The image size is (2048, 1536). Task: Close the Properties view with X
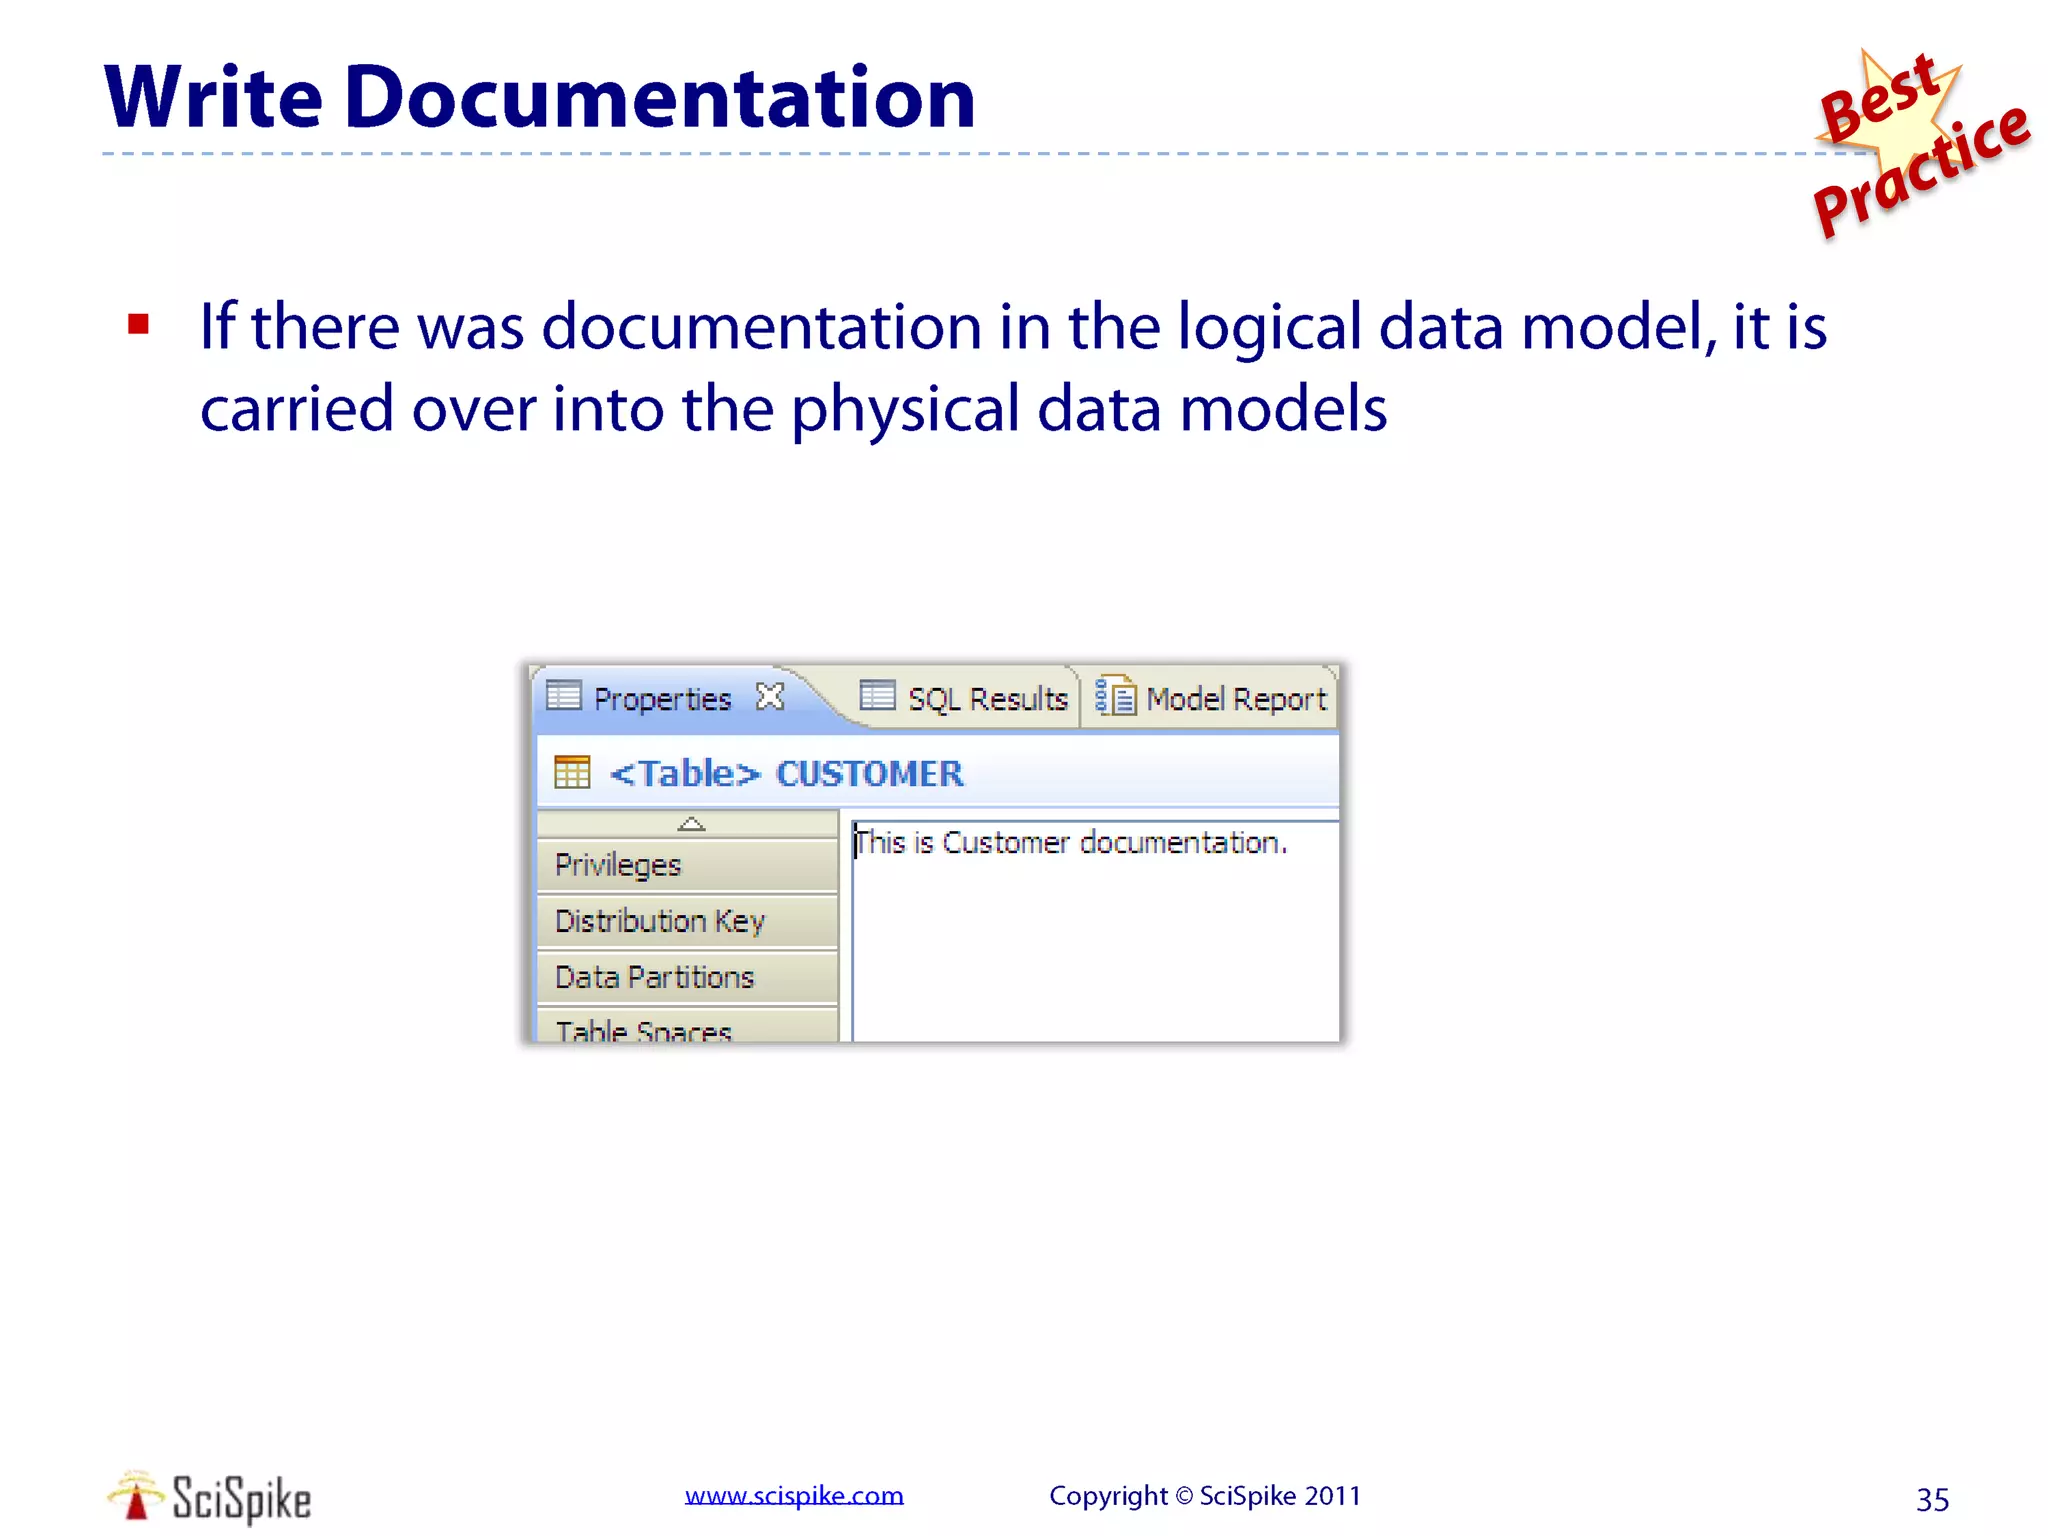770,696
